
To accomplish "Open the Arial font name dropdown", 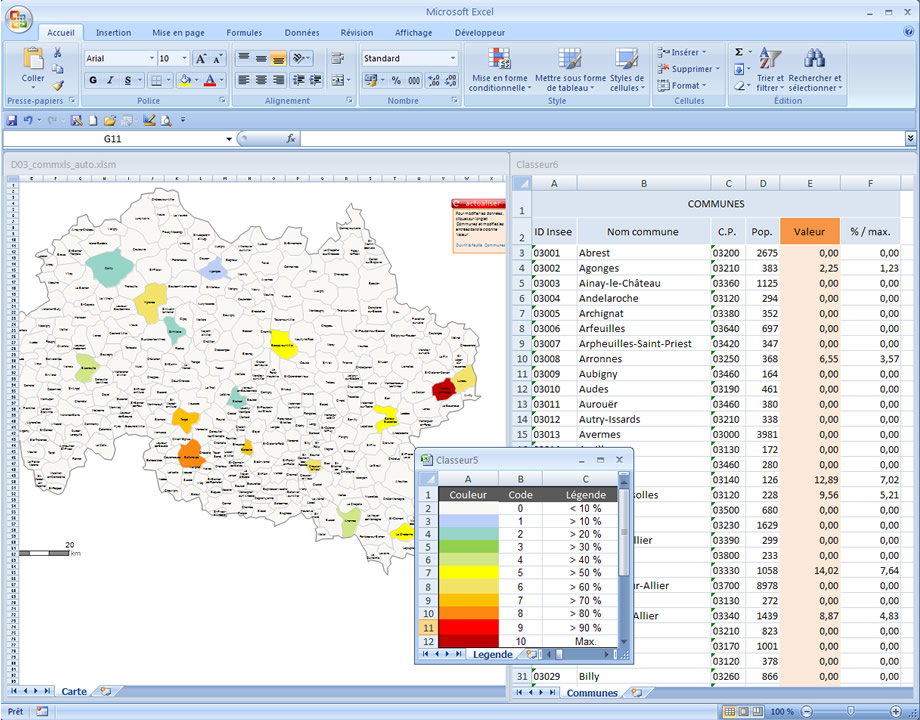I will [150, 59].
